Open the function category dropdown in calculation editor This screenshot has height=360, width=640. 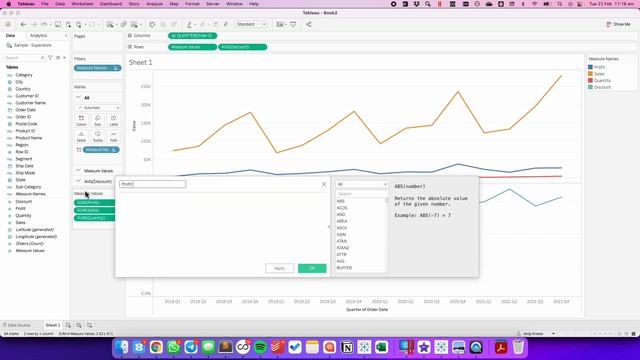click(x=362, y=184)
